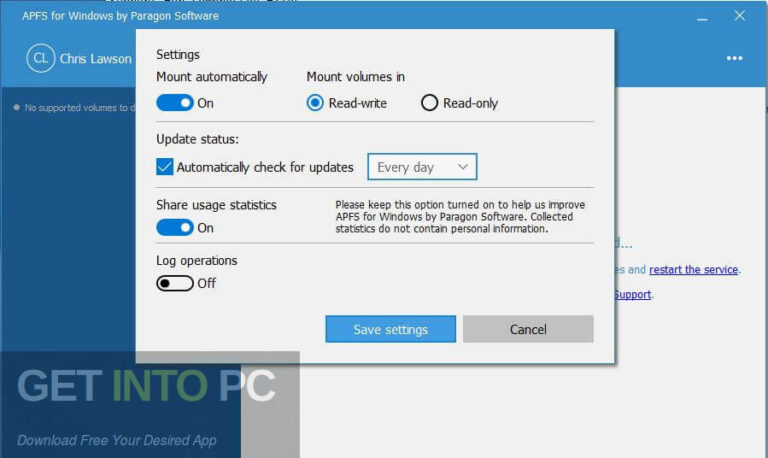Click the Chris Lawson account name
This screenshot has width=768, height=458.
click(x=96, y=59)
